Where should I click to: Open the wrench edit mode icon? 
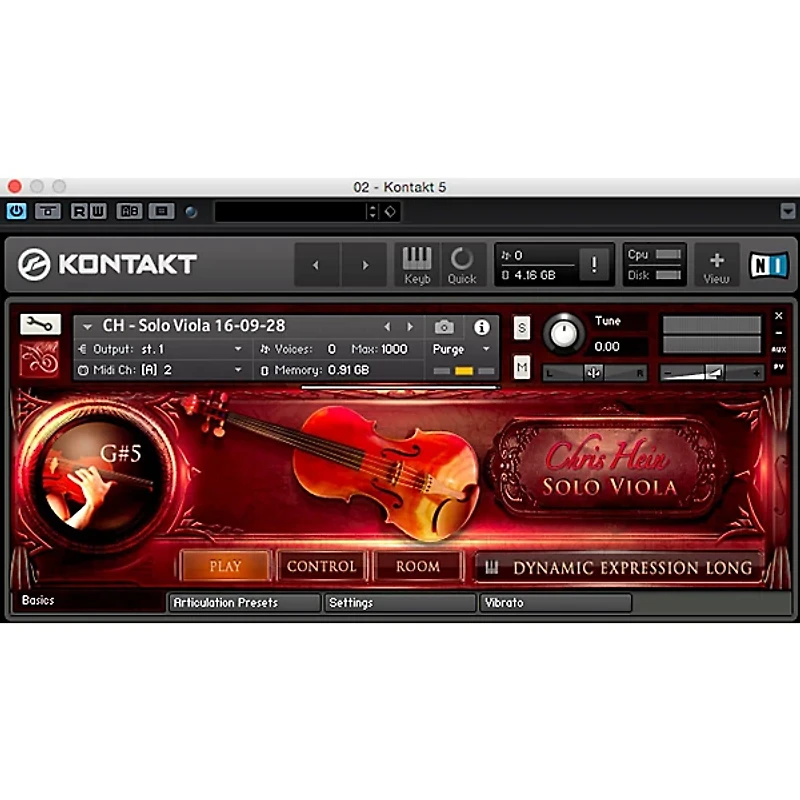point(40,325)
